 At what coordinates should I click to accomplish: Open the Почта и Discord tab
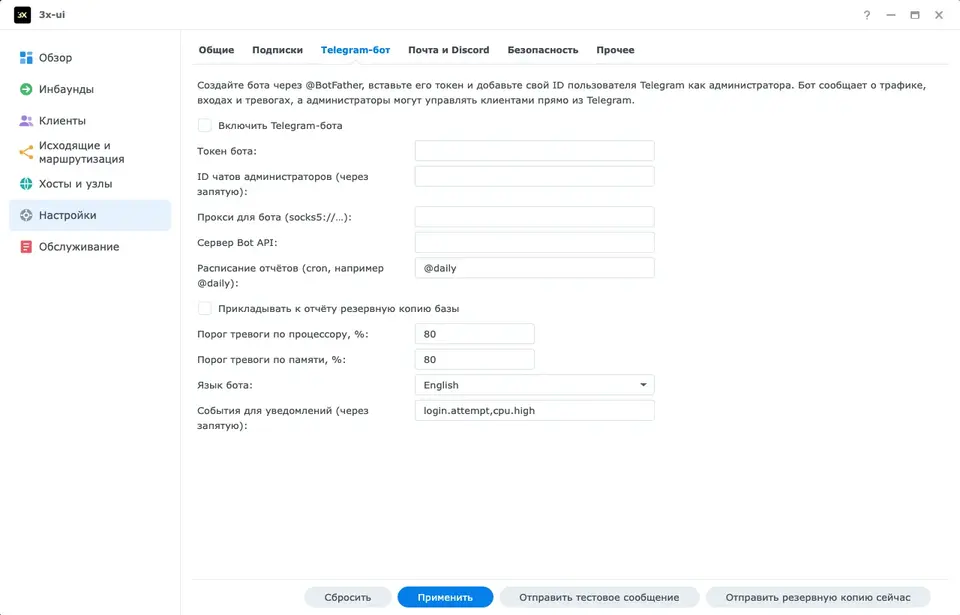pyautogui.click(x=449, y=50)
